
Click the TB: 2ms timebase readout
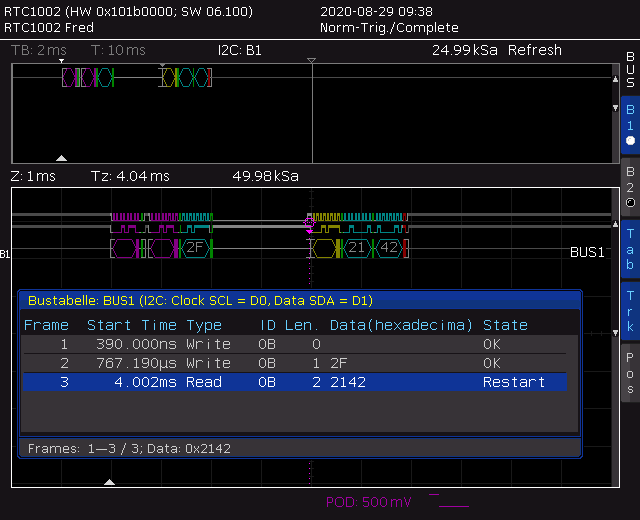pyautogui.click(x=39, y=50)
